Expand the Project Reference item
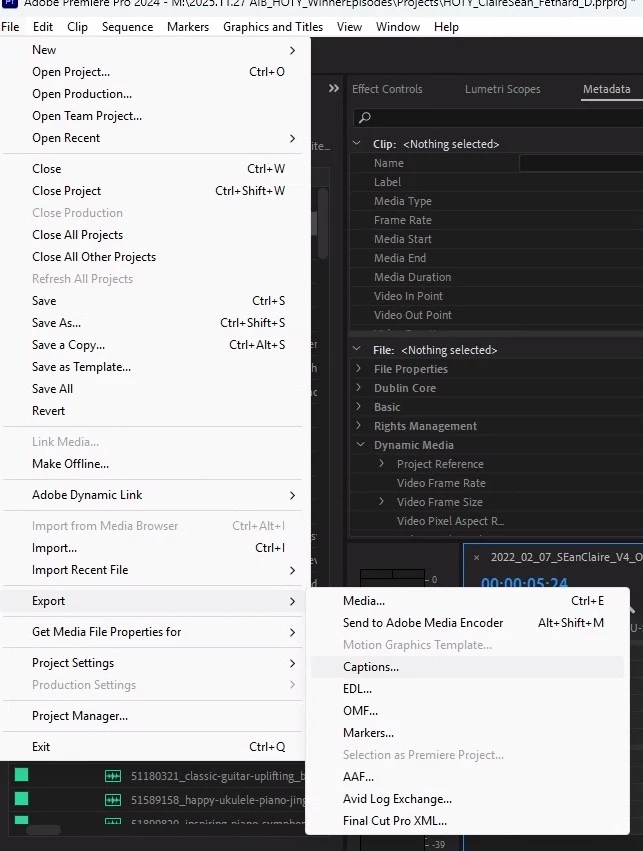 point(381,463)
